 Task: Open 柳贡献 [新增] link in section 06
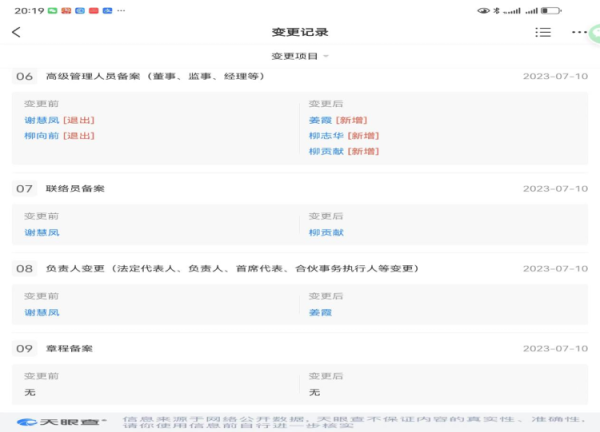pyautogui.click(x=343, y=152)
